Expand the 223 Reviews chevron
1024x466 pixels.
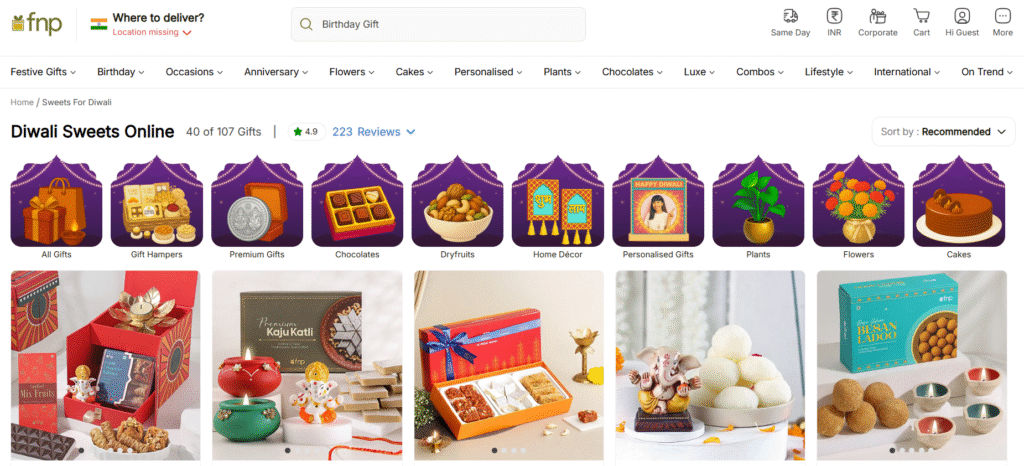click(x=411, y=132)
